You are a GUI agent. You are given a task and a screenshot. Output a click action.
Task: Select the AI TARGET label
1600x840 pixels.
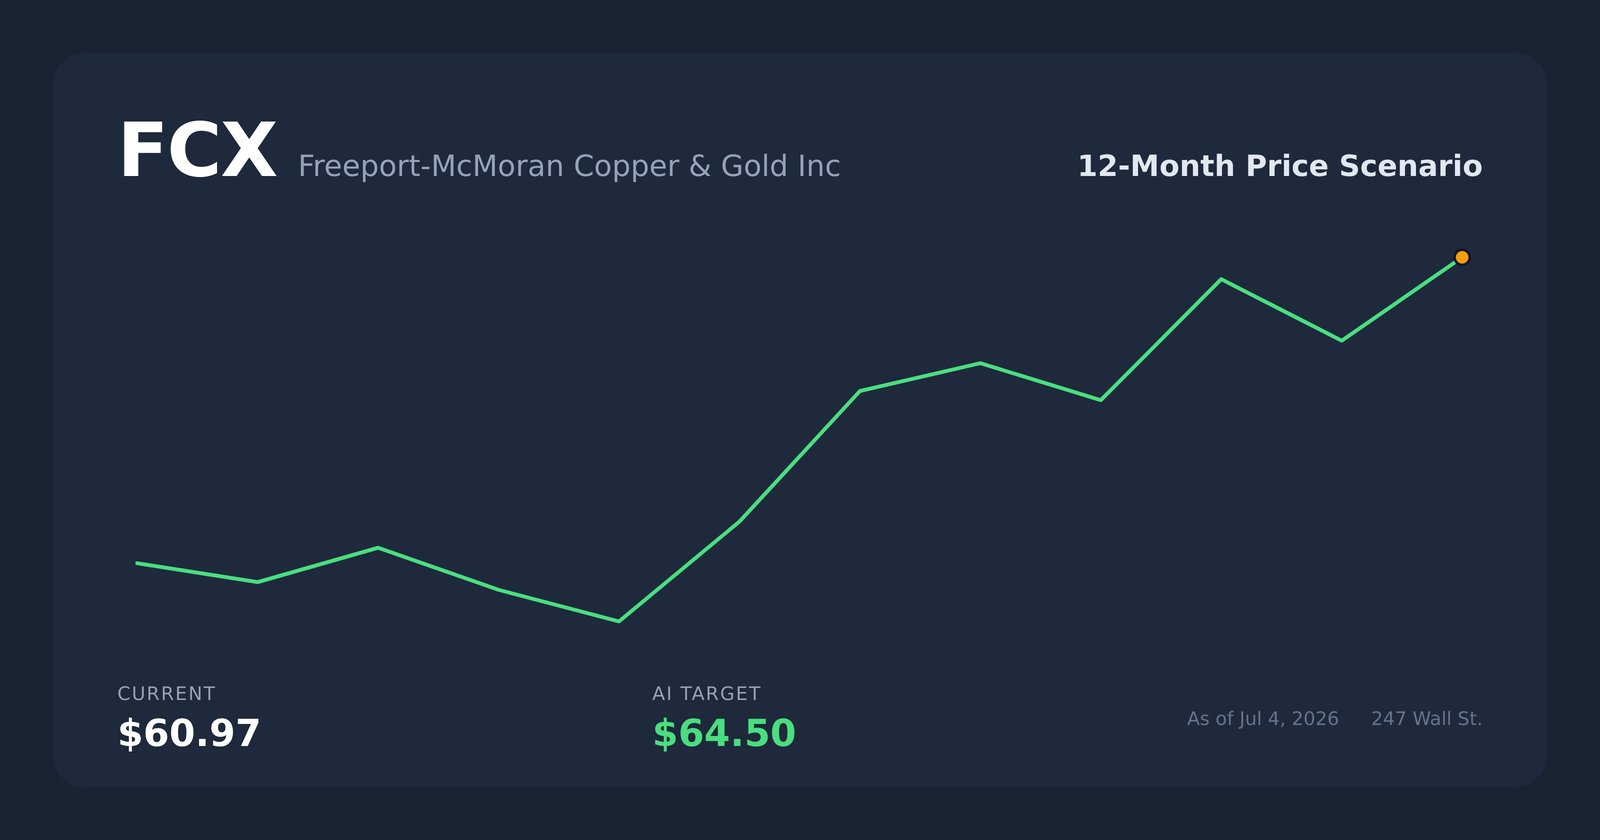click(x=706, y=694)
